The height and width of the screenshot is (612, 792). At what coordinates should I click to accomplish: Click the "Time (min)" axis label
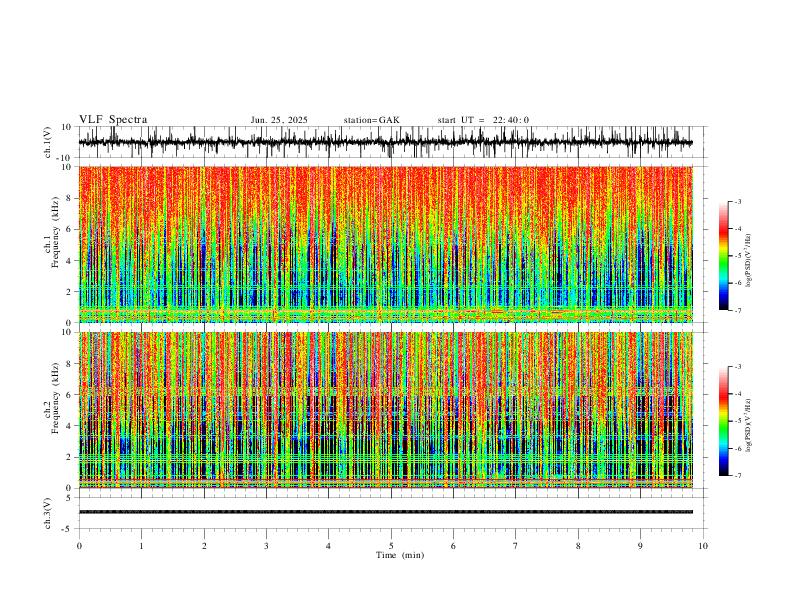[x=400, y=555]
